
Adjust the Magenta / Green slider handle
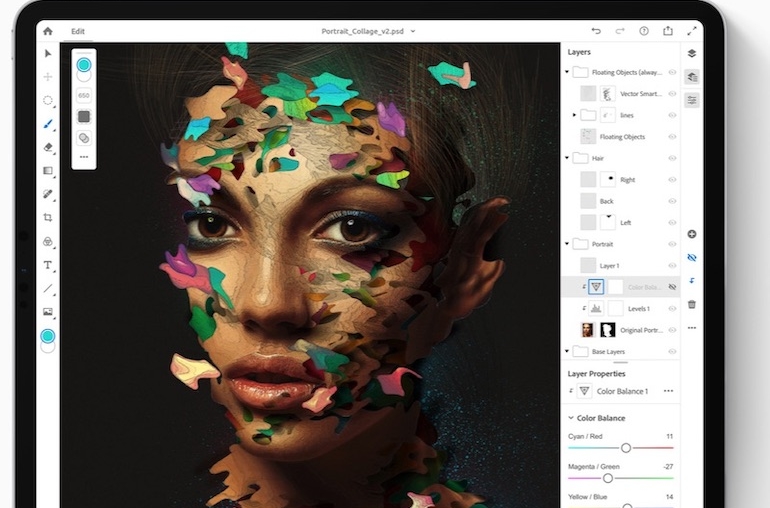tap(607, 478)
